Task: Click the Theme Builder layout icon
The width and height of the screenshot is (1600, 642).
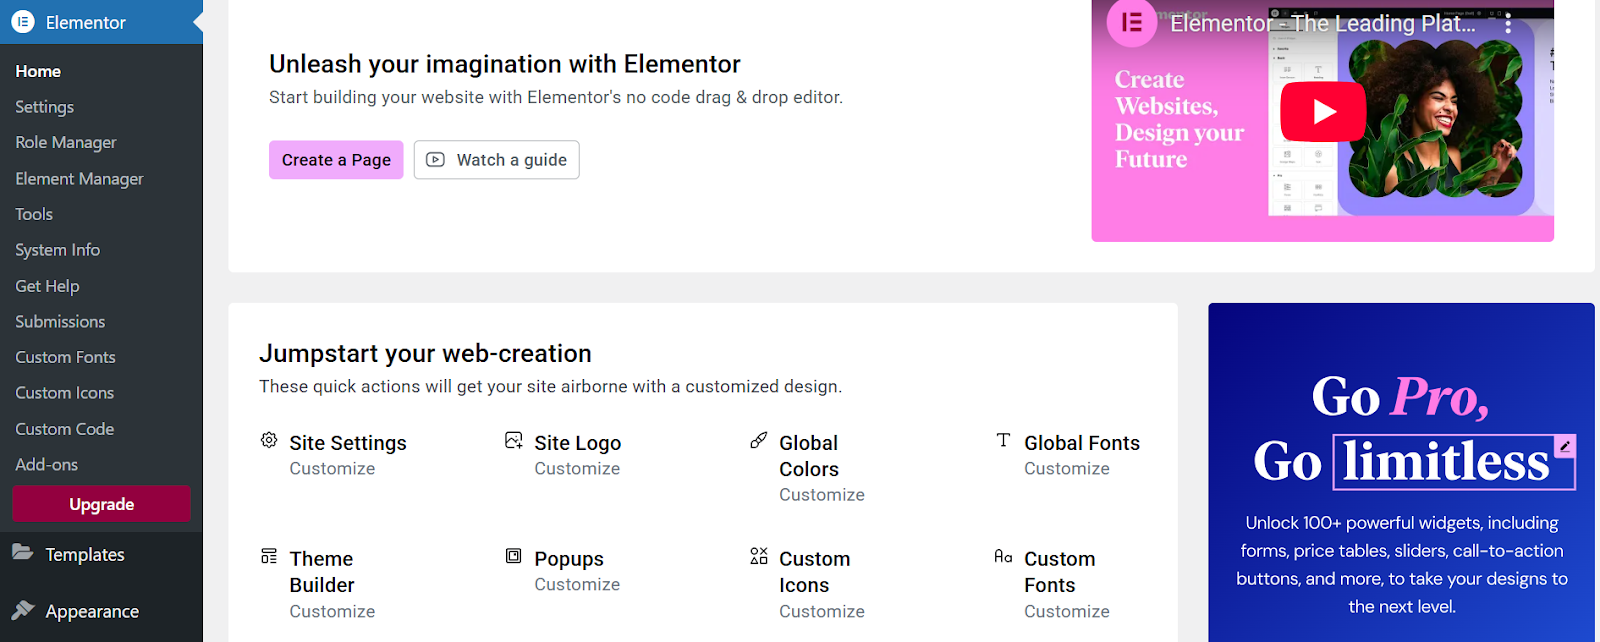Action: tap(269, 556)
